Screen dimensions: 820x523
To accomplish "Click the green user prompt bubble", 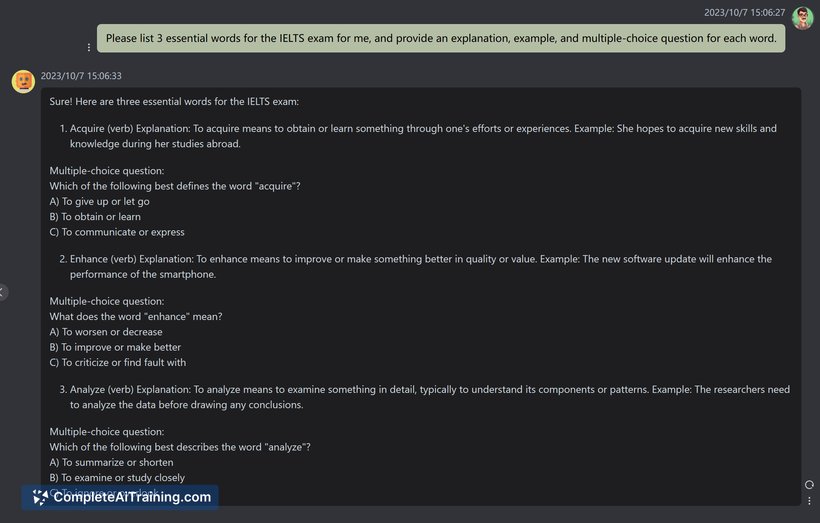I will point(441,38).
